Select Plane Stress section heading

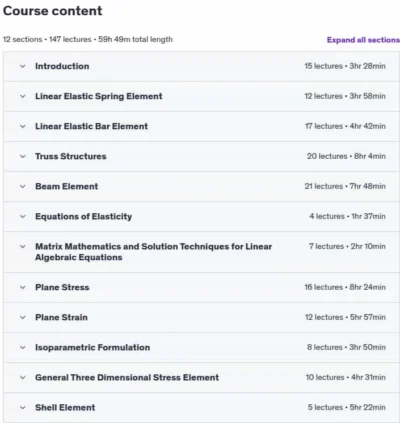62,287
